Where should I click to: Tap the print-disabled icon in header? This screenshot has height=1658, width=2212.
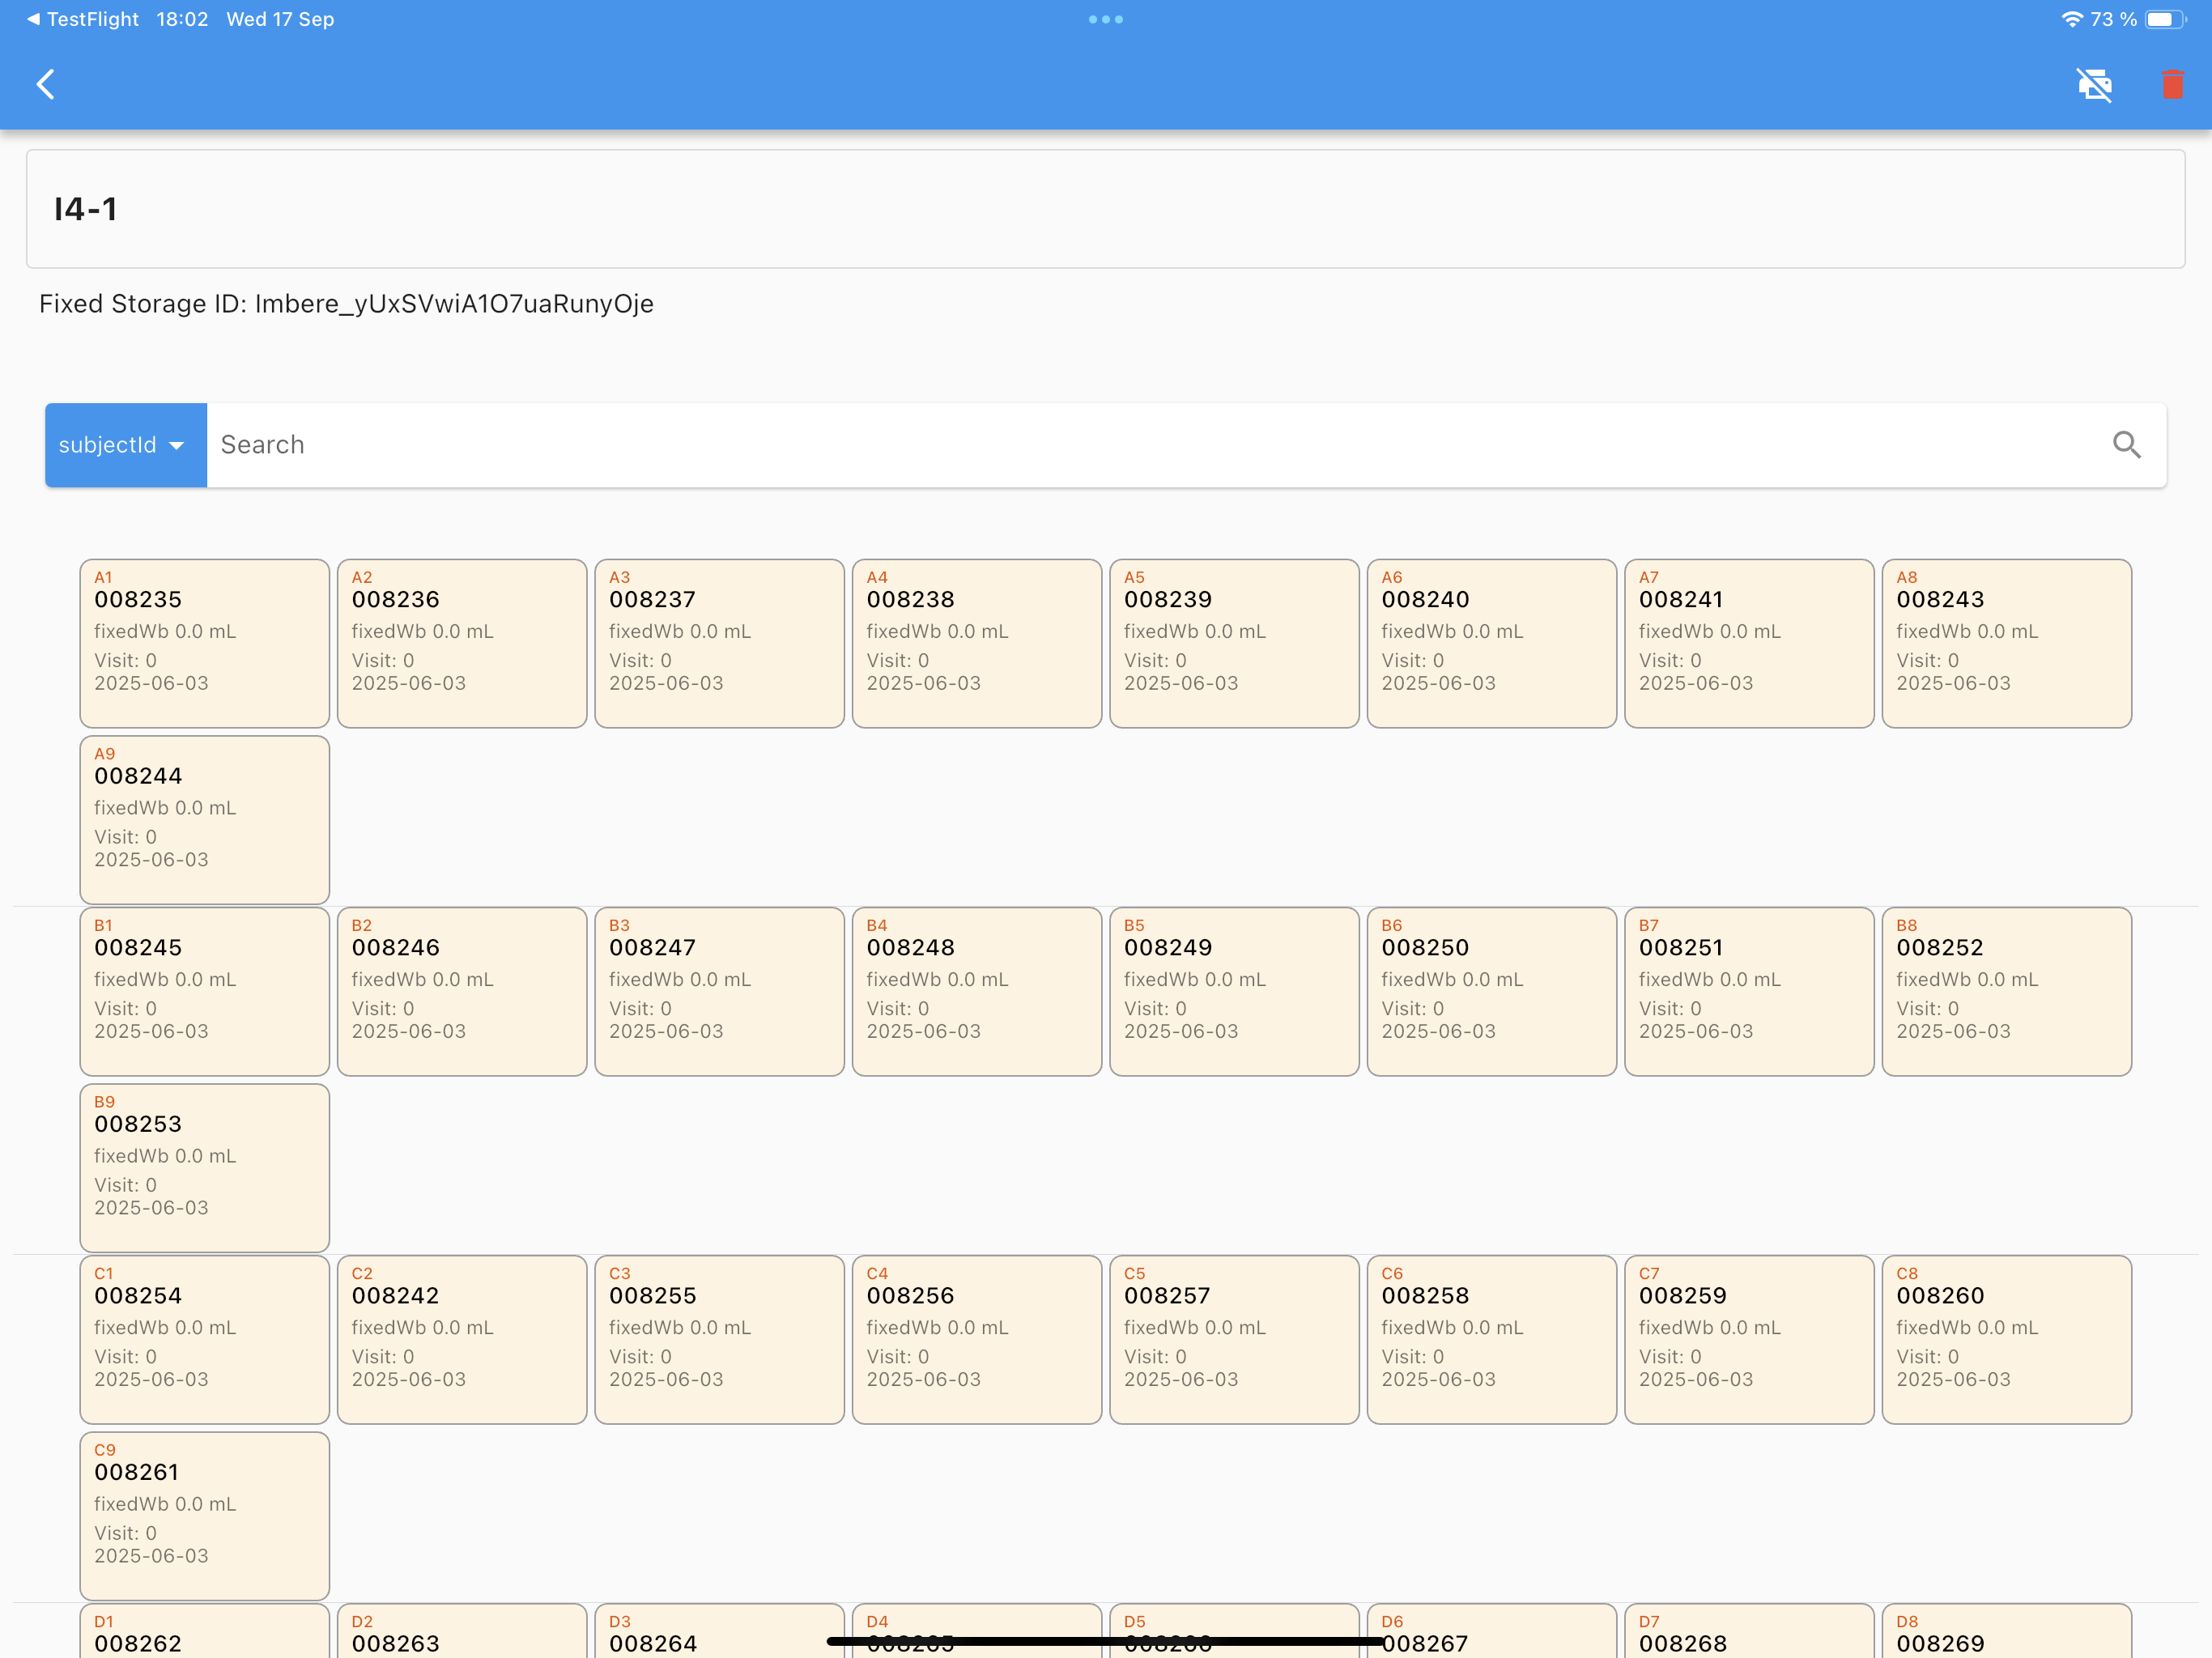coord(2094,84)
